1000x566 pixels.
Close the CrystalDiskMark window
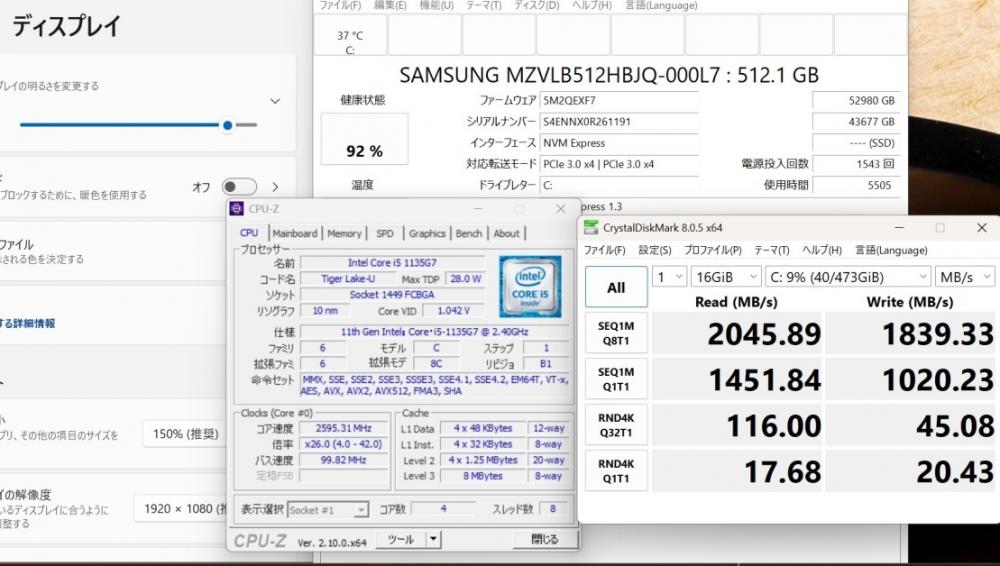point(982,228)
